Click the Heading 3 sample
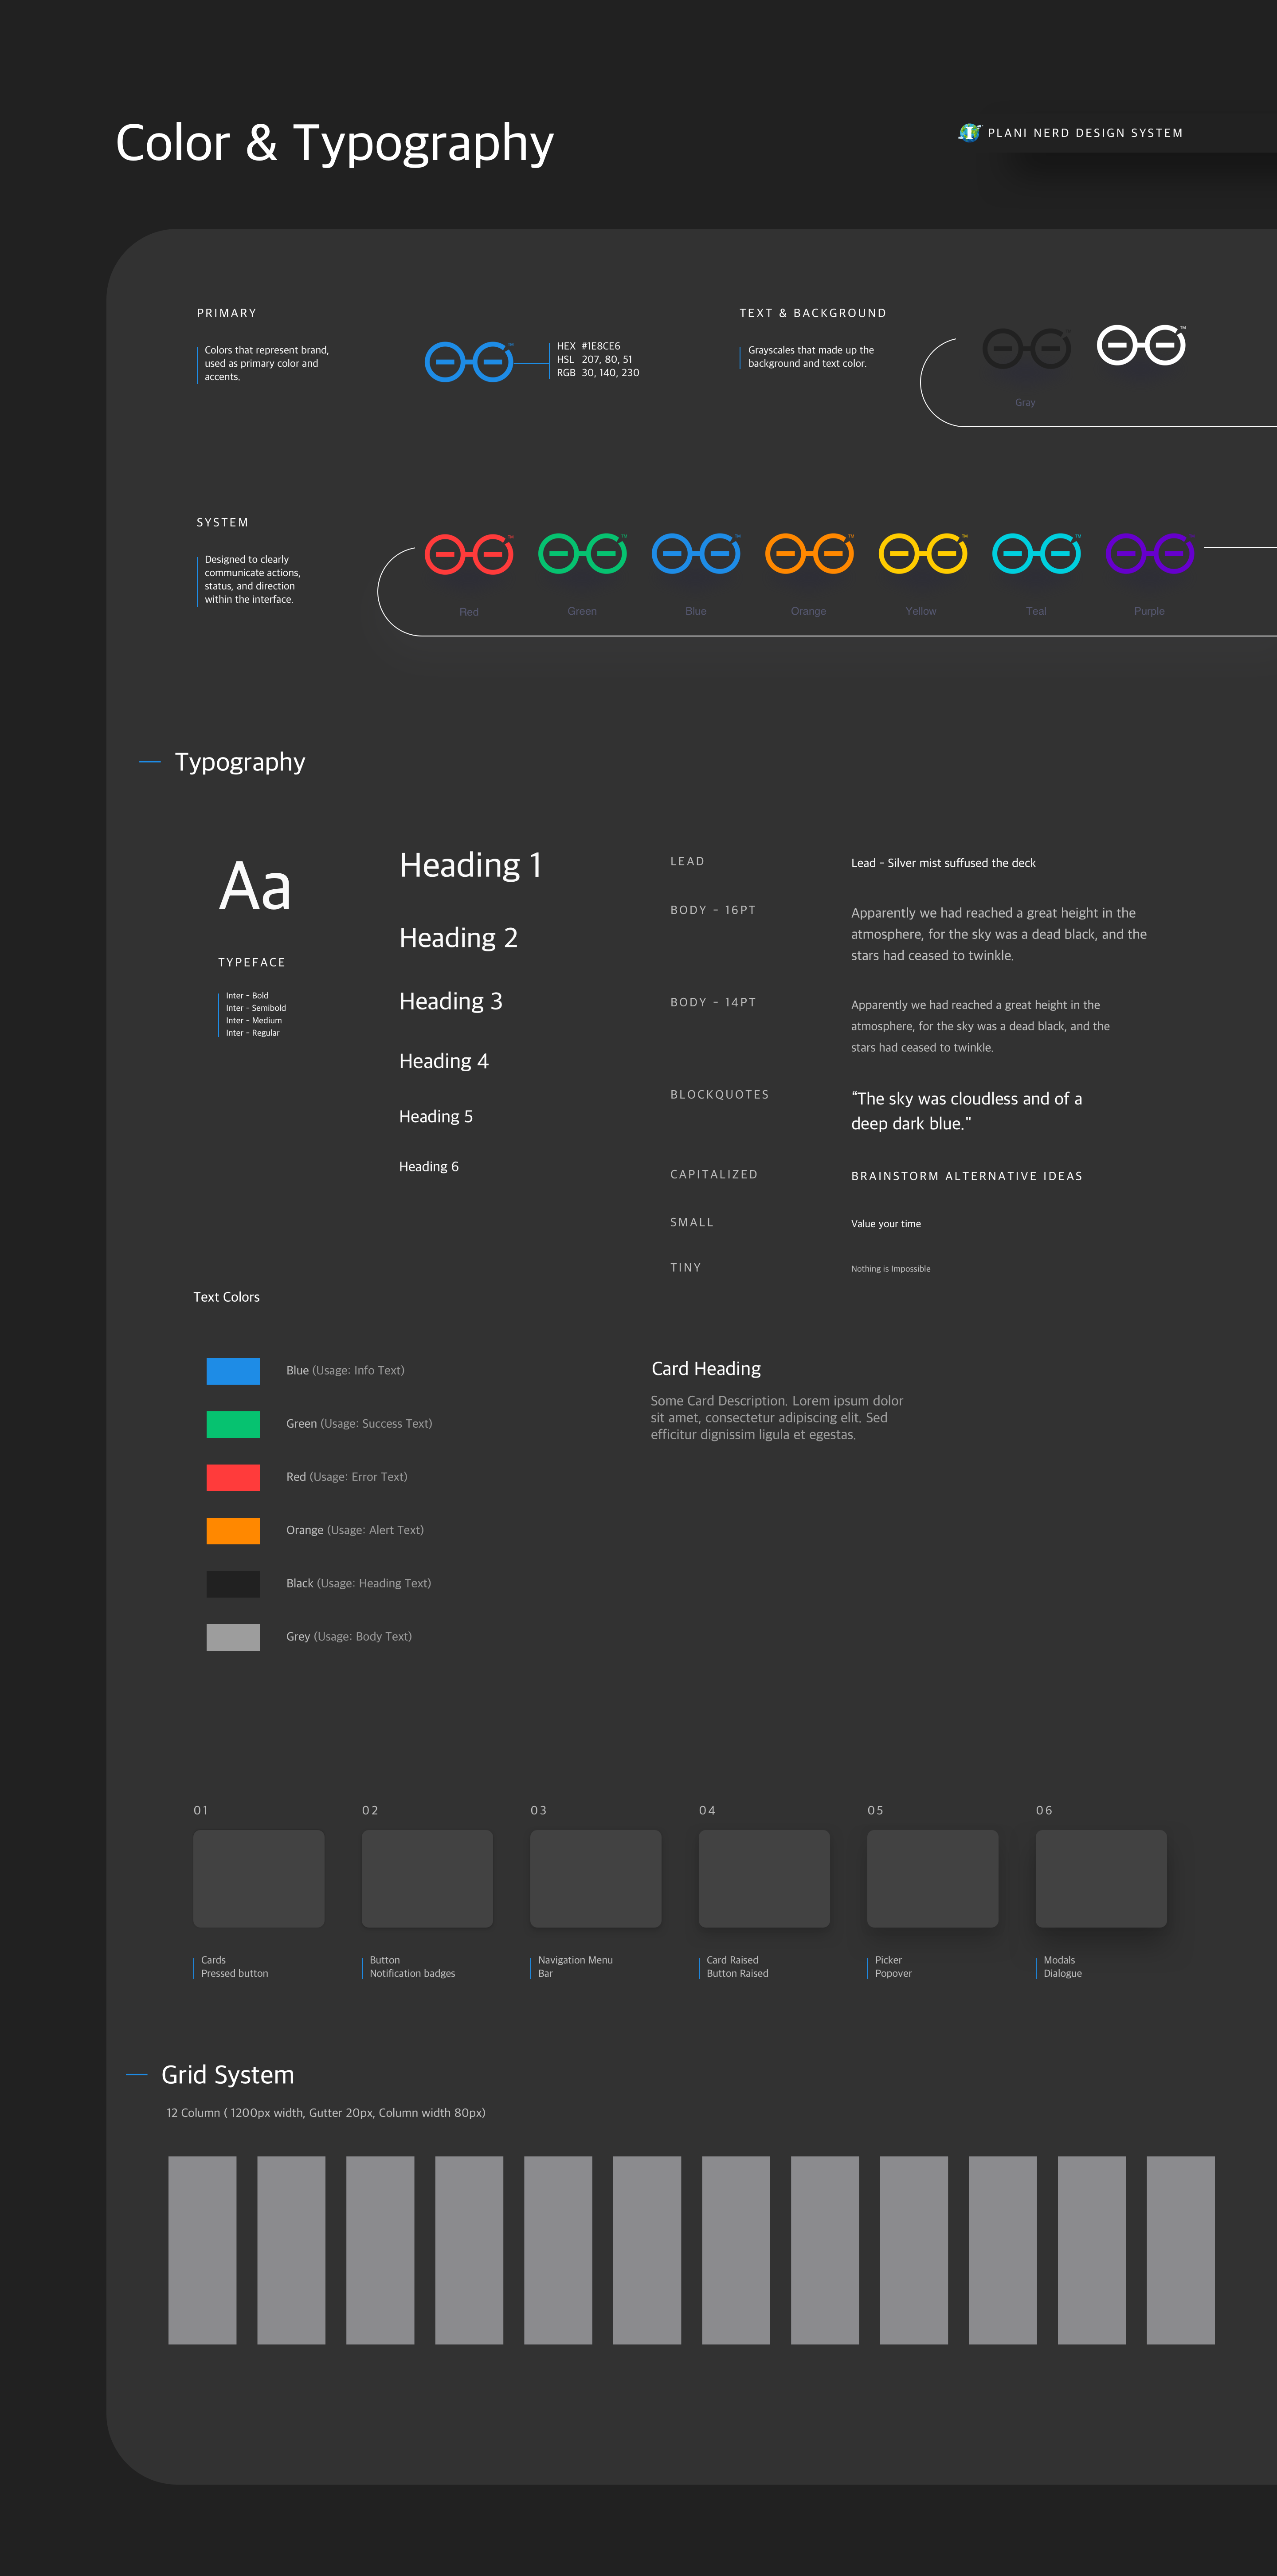 [450, 1001]
